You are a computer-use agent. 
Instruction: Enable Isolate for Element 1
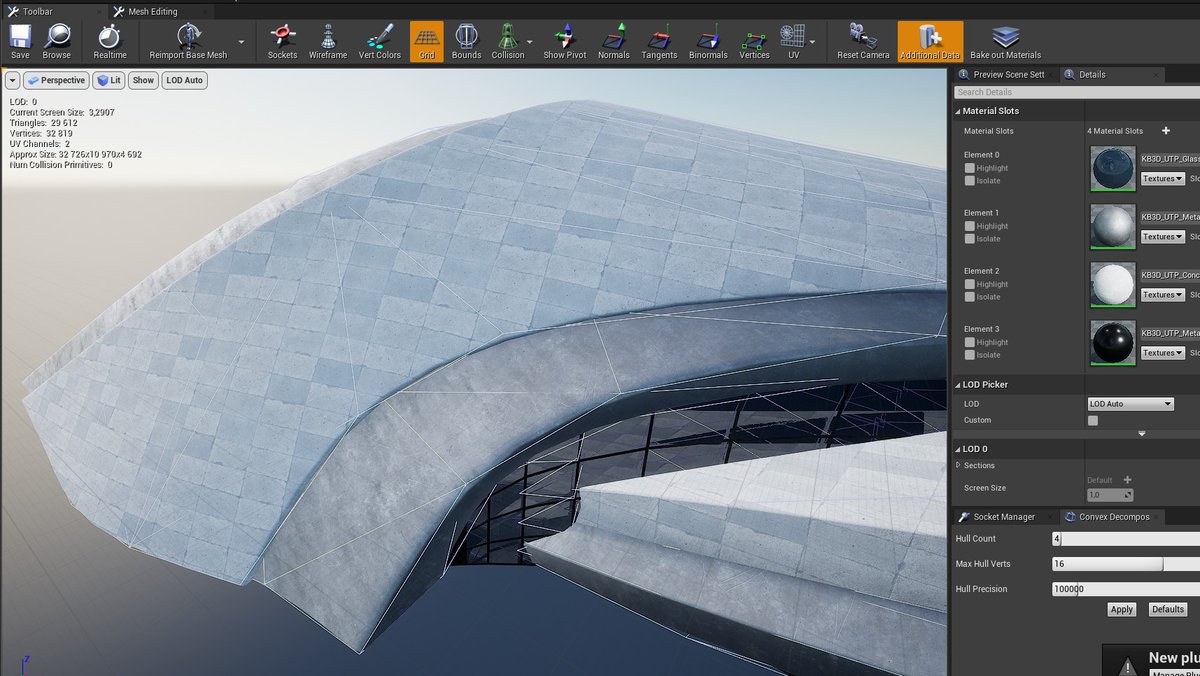point(969,239)
